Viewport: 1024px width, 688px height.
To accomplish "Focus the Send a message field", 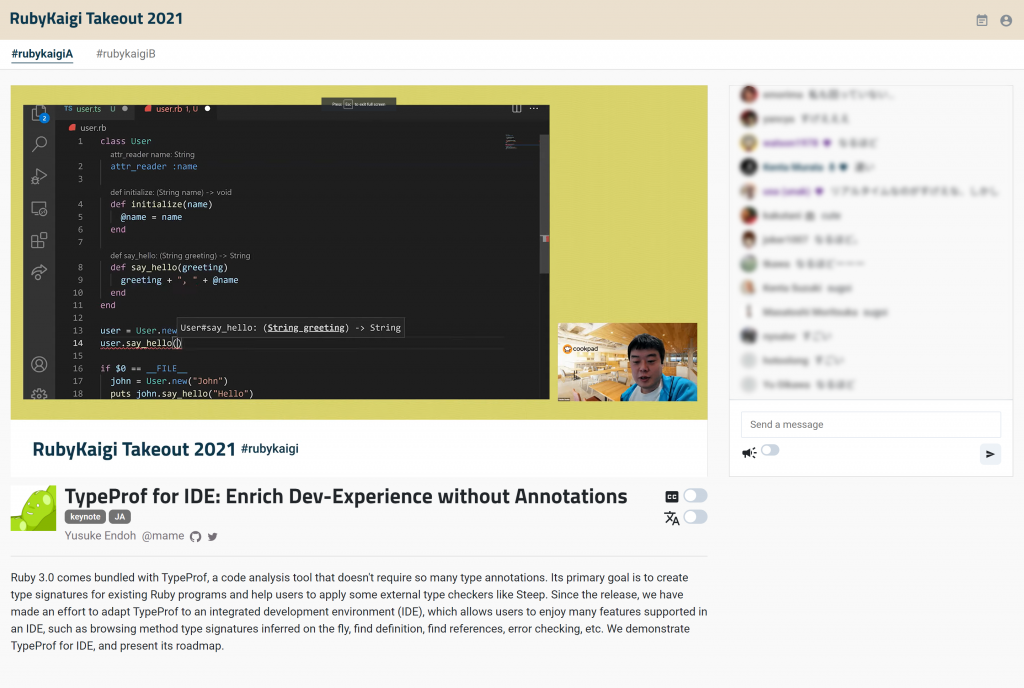I will tap(871, 424).
